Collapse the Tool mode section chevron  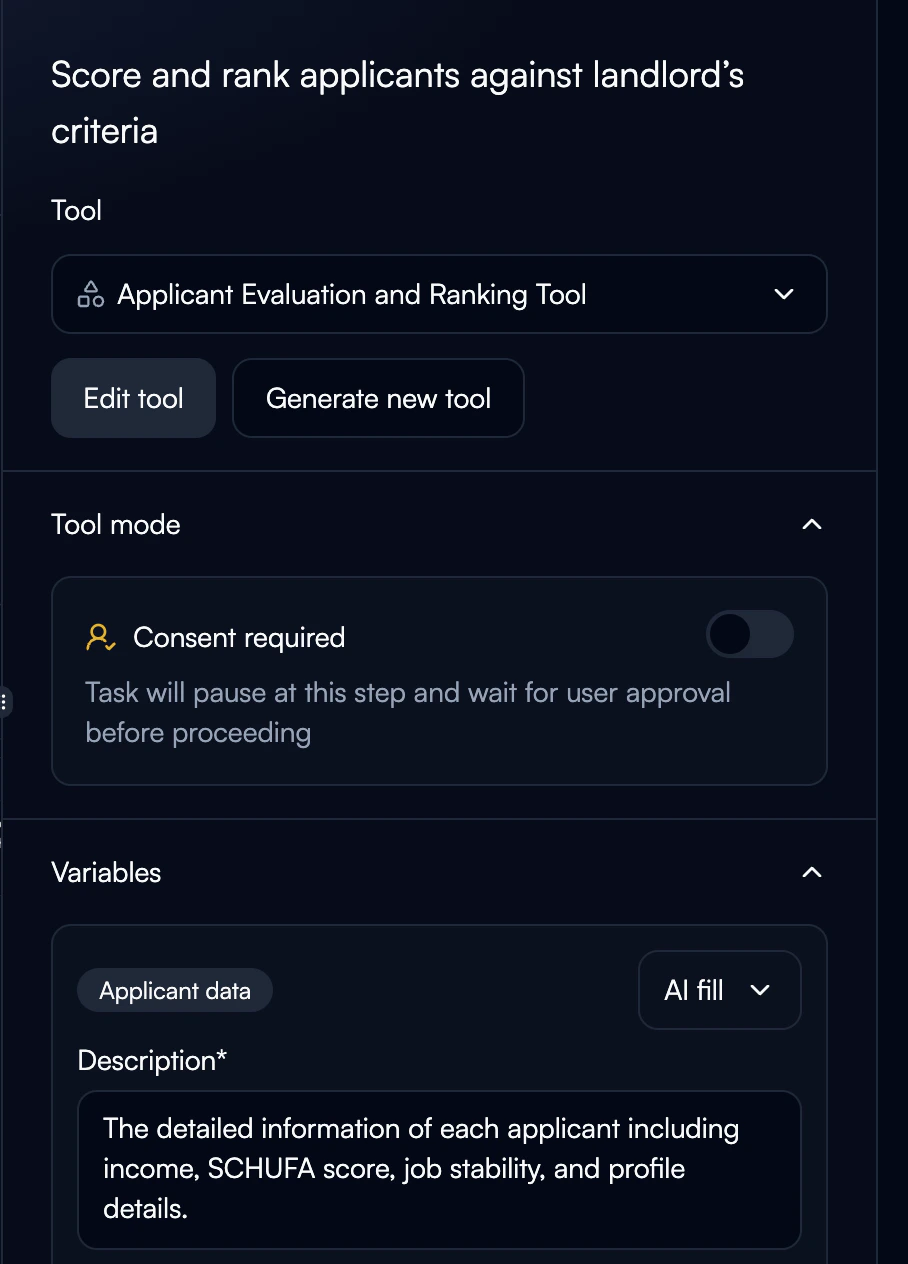pyautogui.click(x=812, y=524)
